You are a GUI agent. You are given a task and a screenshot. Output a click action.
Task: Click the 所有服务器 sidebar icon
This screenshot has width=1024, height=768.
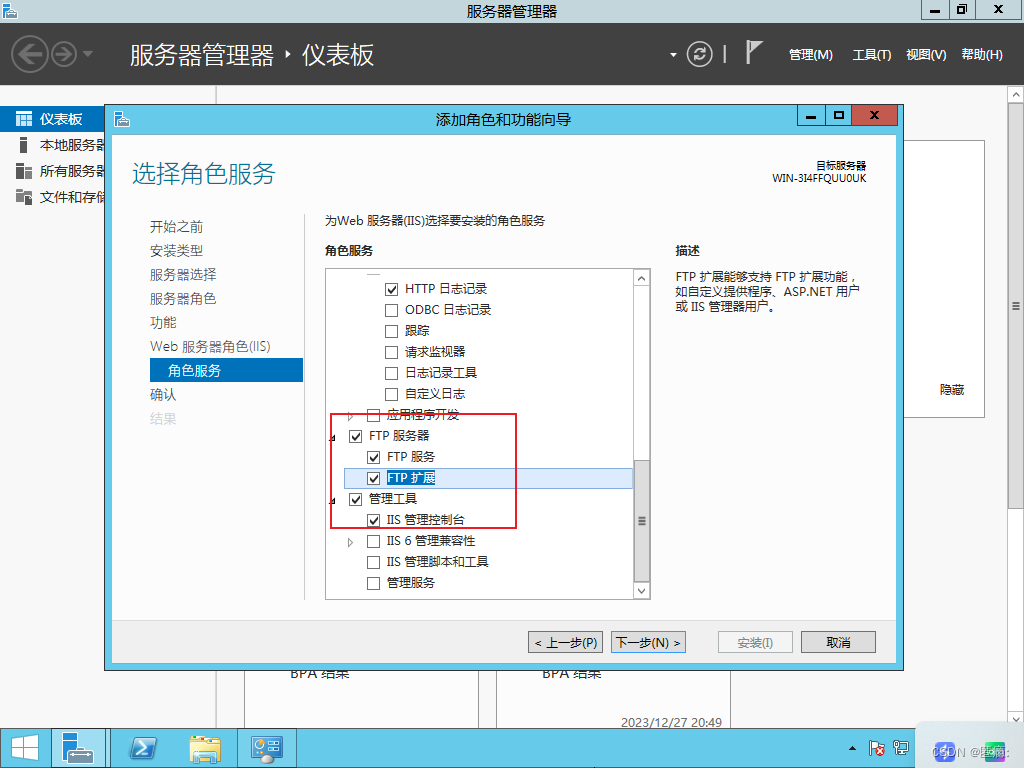(24, 171)
